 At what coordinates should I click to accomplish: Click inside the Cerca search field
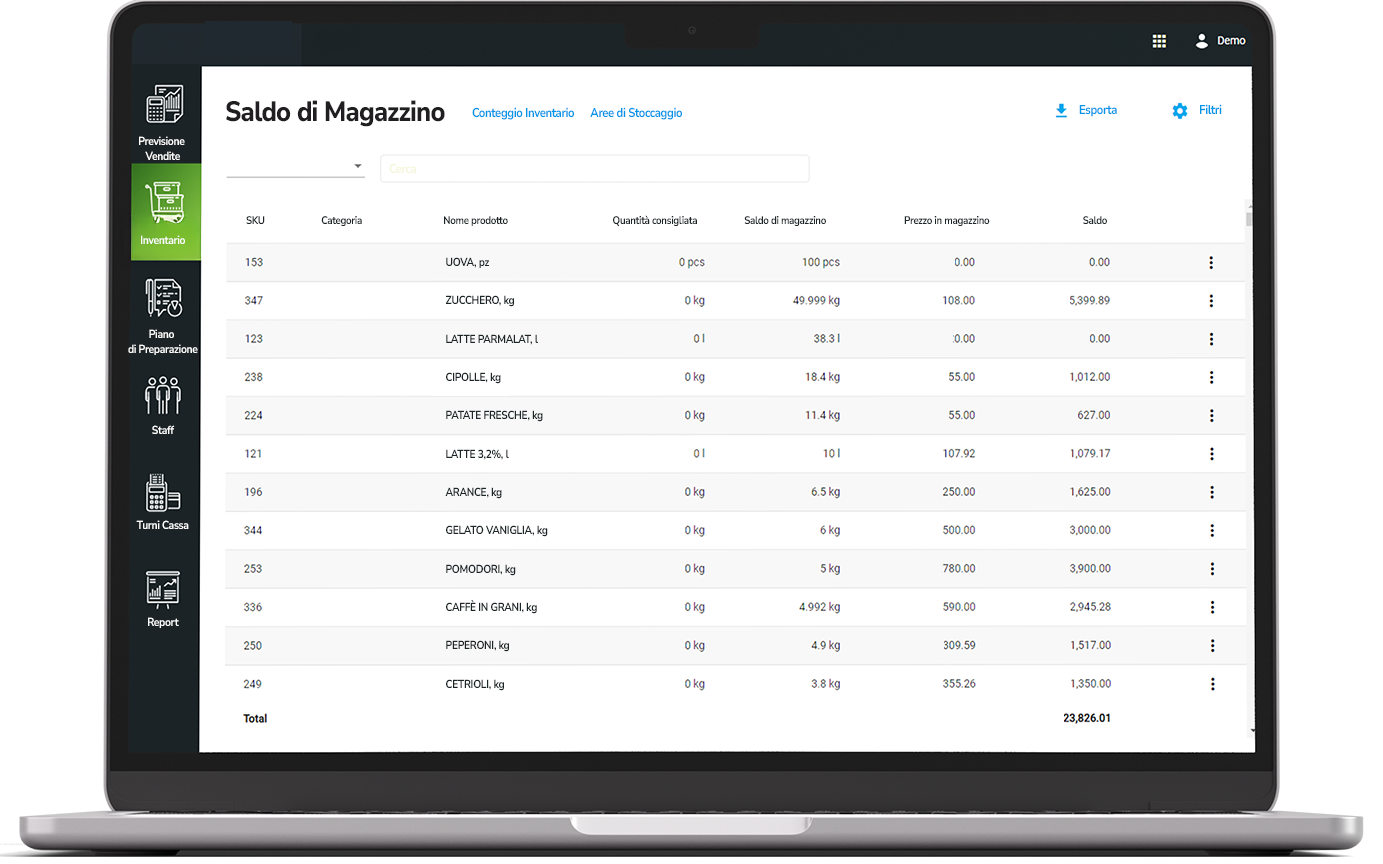[x=594, y=168]
